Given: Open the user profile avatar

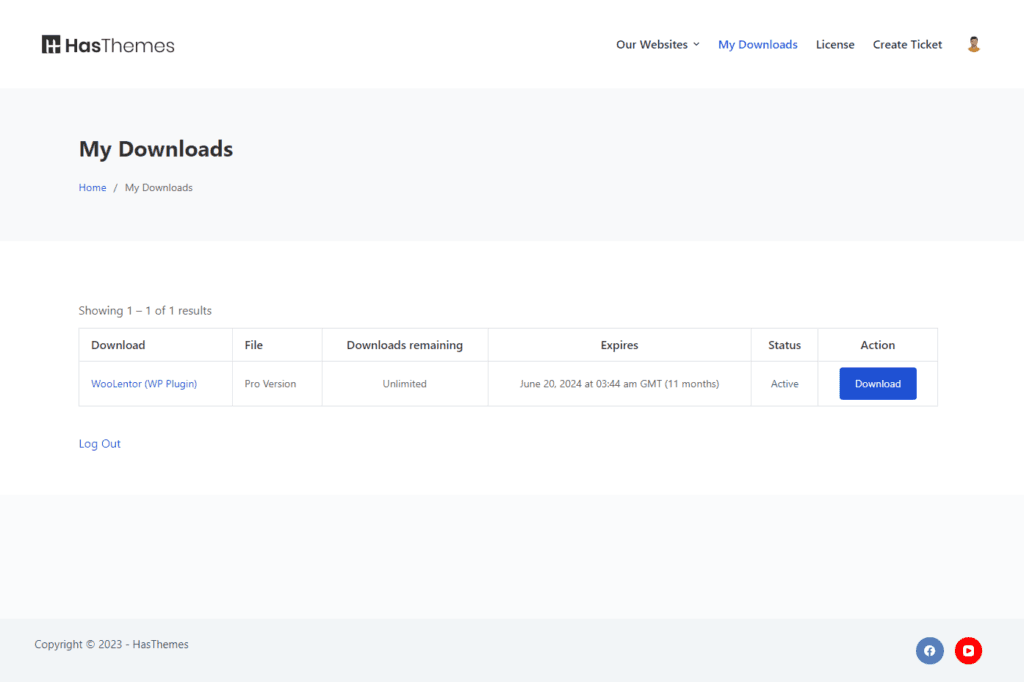Looking at the screenshot, I should 973,45.
